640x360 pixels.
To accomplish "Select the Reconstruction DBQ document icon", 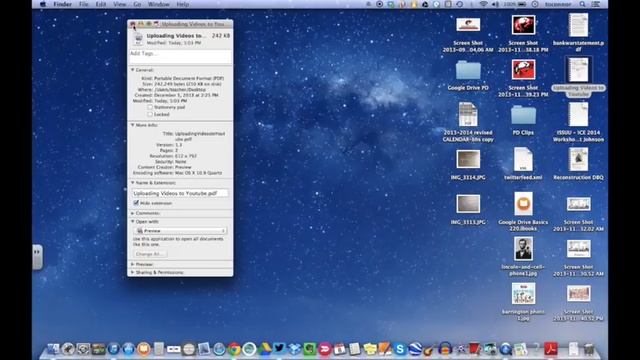I will [x=578, y=159].
